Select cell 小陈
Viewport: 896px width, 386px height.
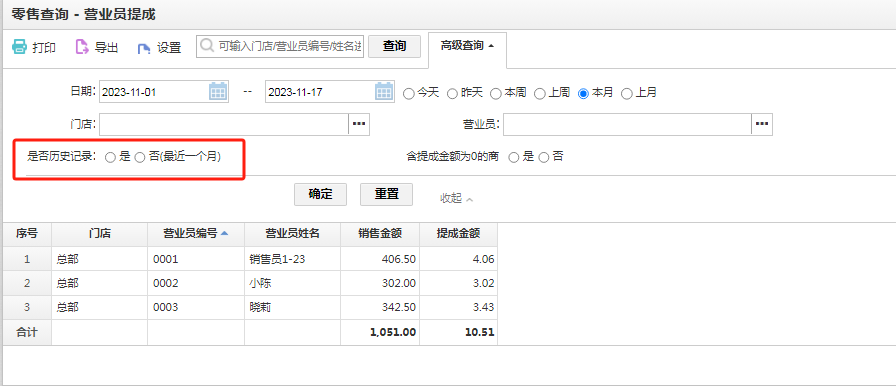click(293, 283)
